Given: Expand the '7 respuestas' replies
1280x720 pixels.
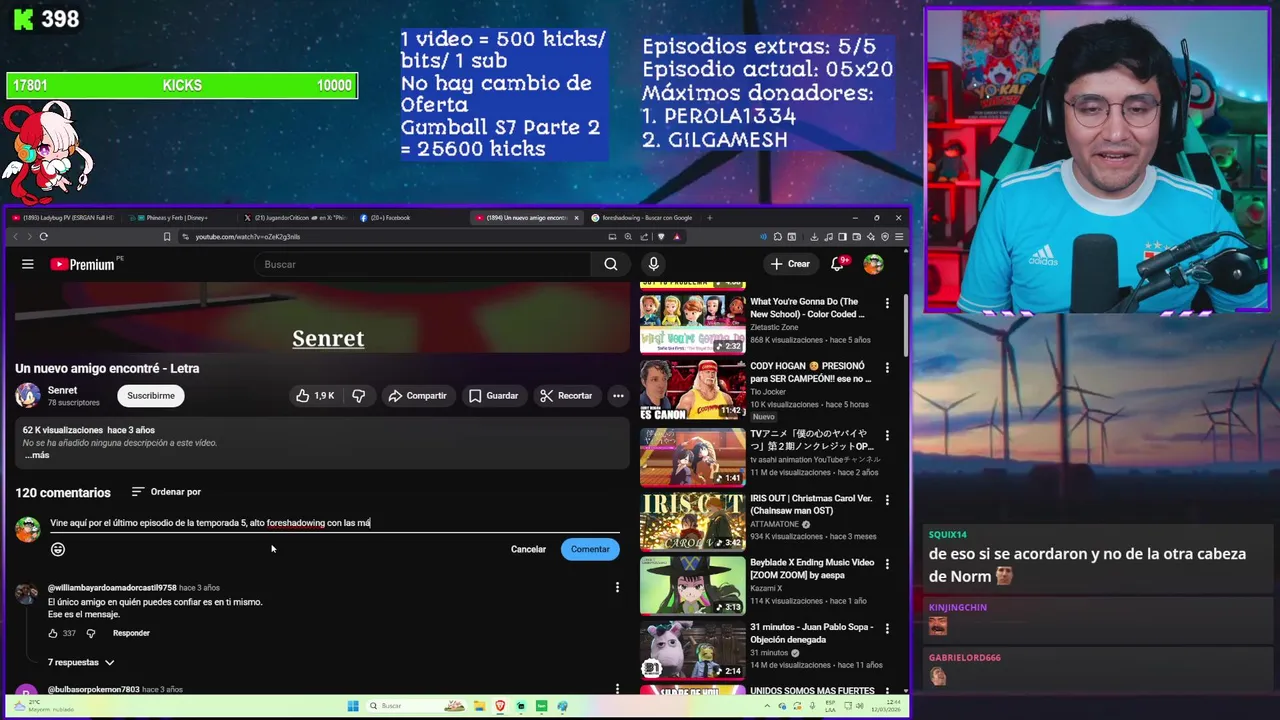Looking at the screenshot, I should pos(81,662).
